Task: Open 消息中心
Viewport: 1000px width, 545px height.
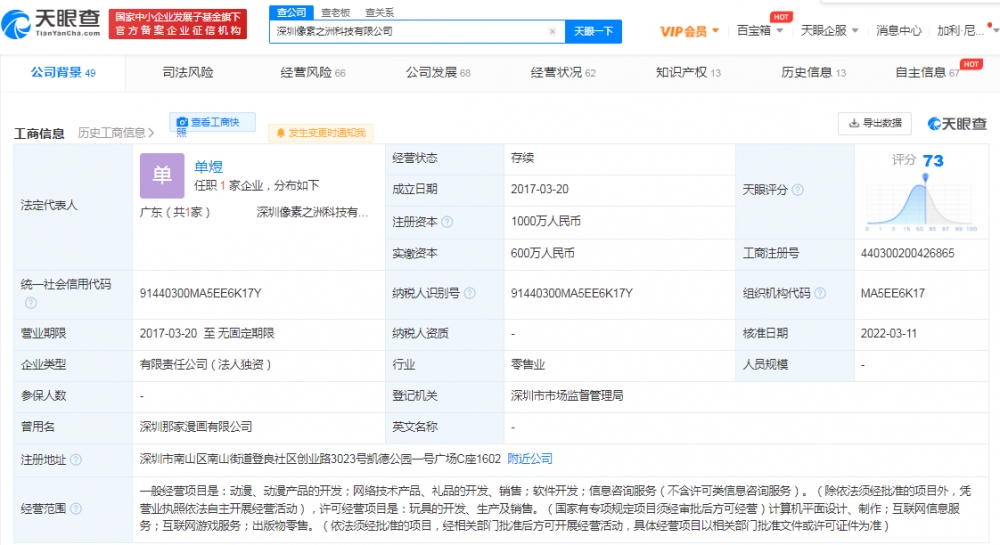Action: pyautogui.click(x=899, y=30)
